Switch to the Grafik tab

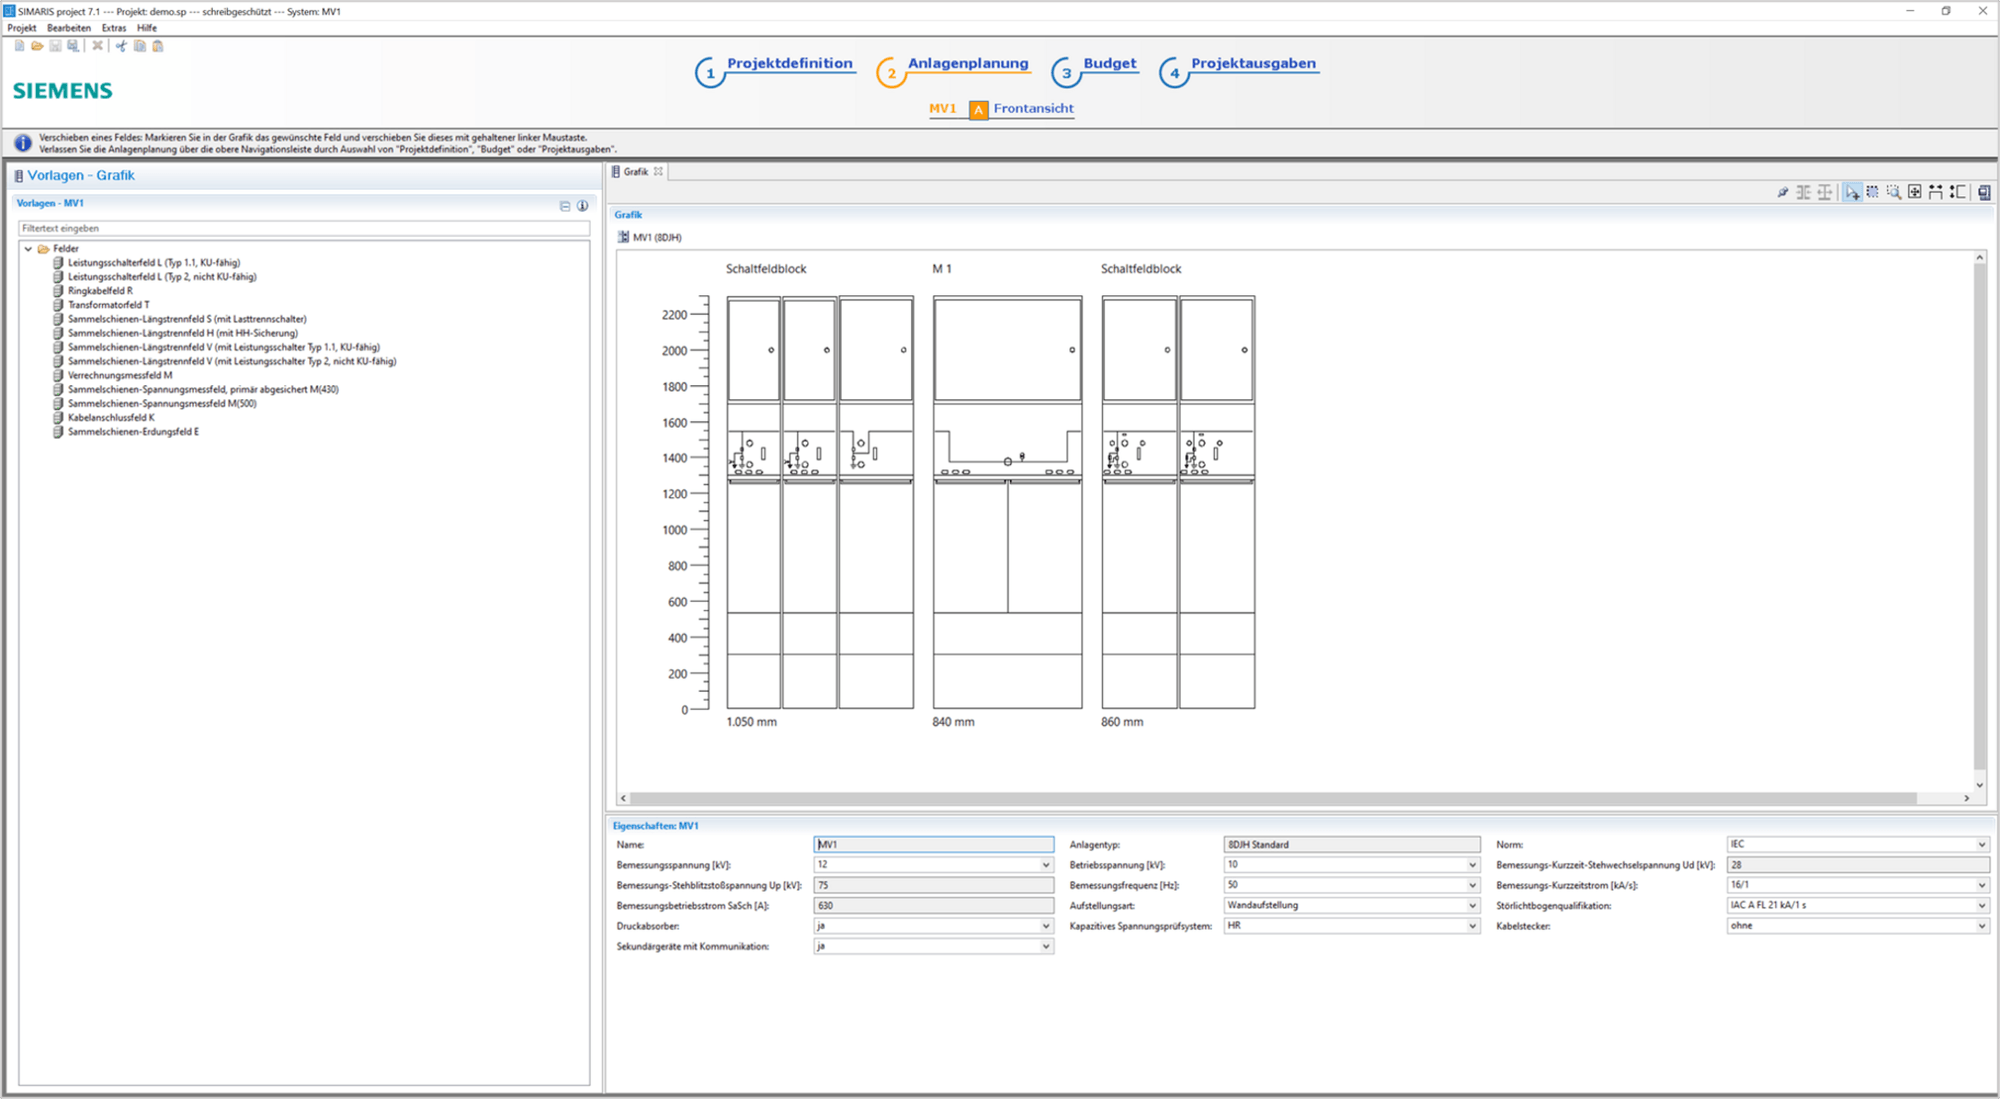[634, 171]
